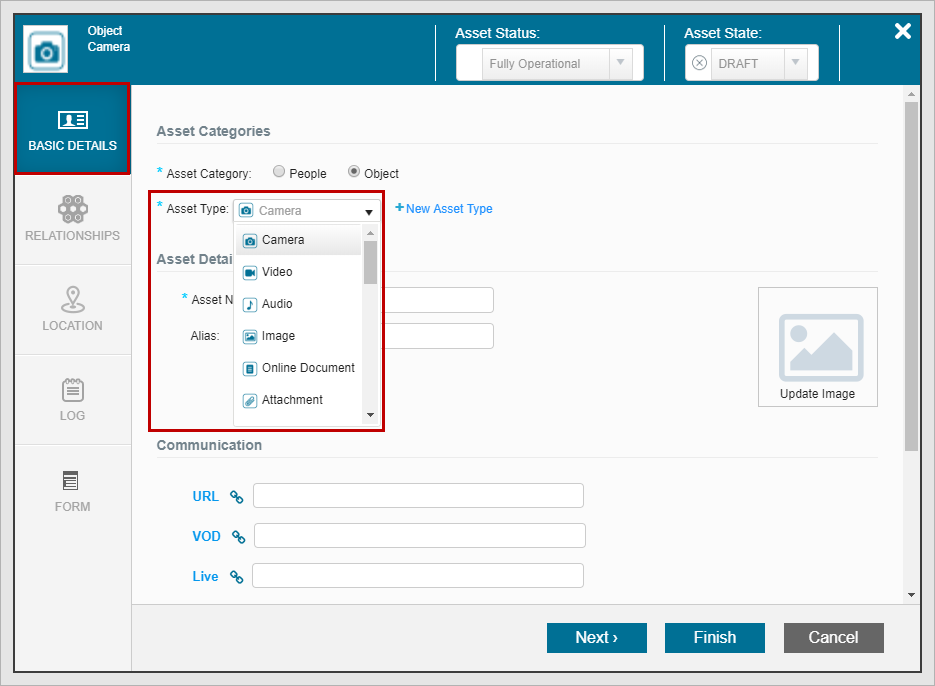935x686 pixels.
Task: Open the Location tab
Action: (72, 309)
